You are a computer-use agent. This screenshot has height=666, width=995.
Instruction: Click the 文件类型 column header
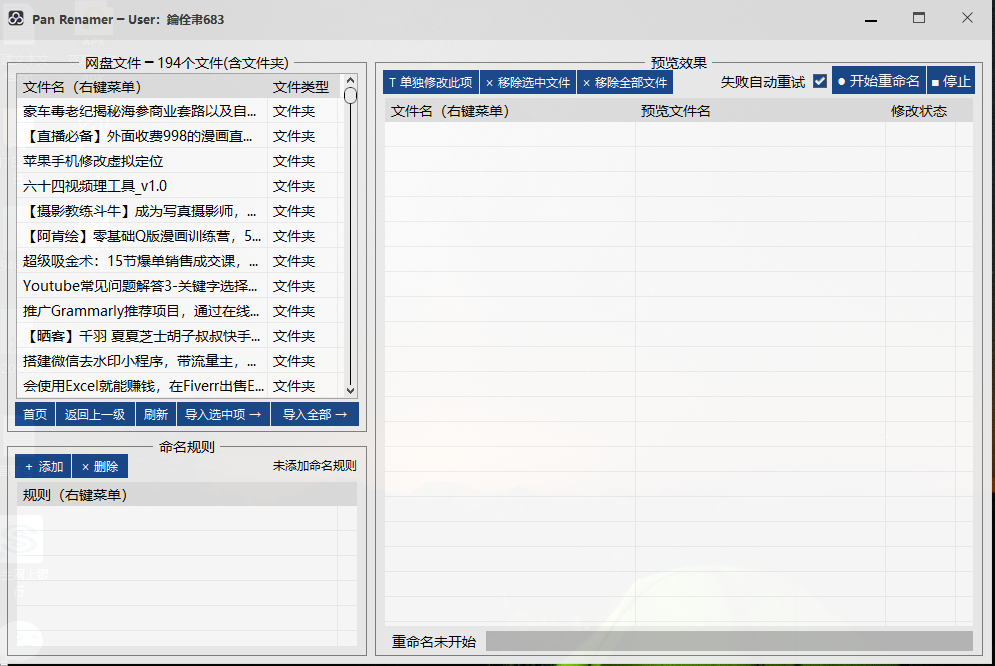(301, 87)
